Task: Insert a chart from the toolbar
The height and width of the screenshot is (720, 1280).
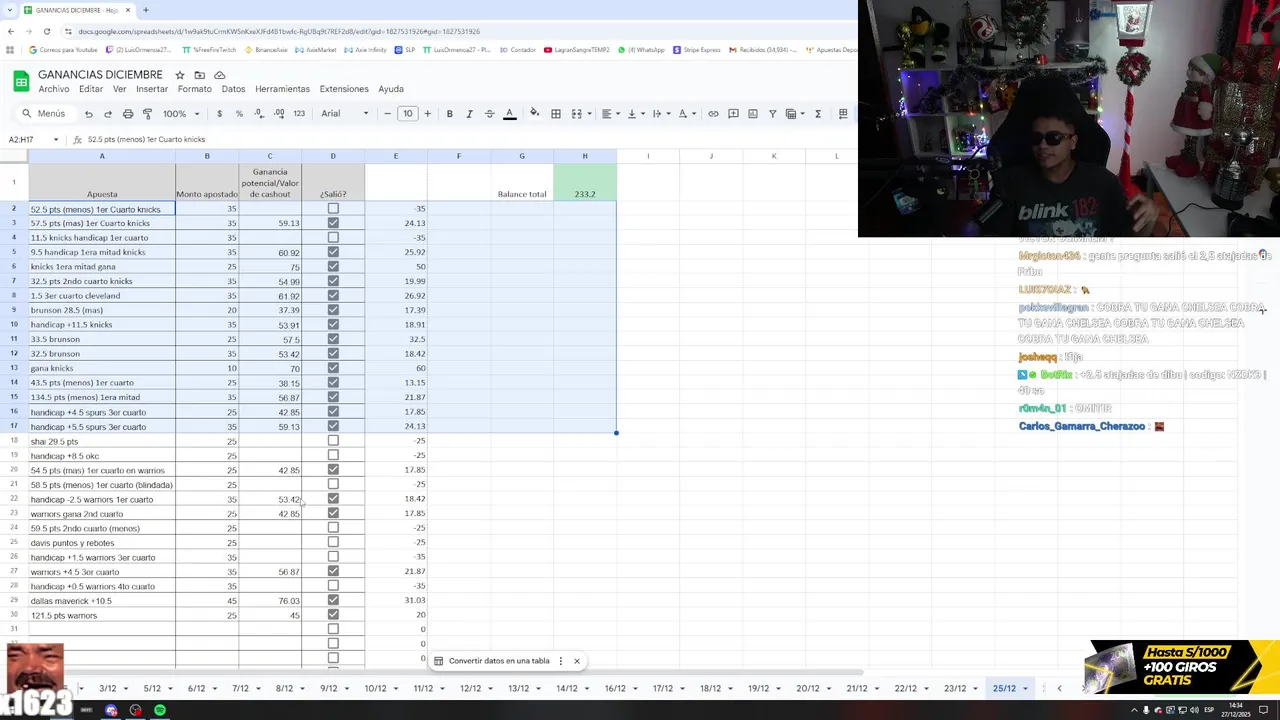Action: [x=753, y=114]
